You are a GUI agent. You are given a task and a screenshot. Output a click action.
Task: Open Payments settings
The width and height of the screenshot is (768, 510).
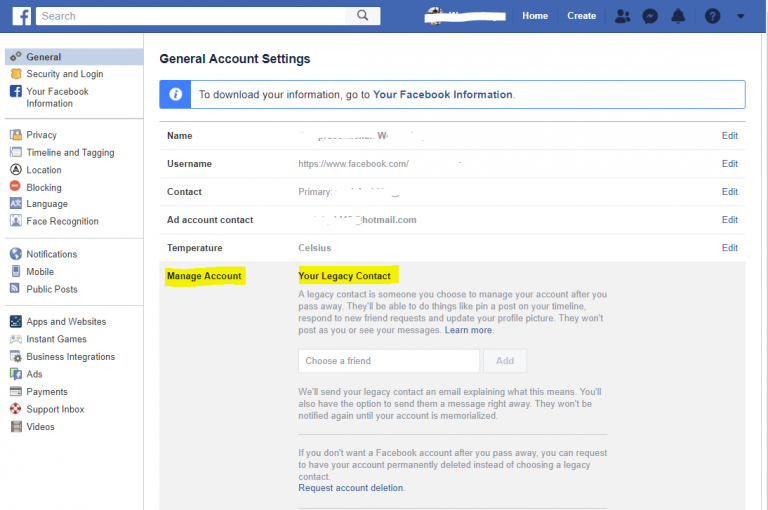coord(47,392)
